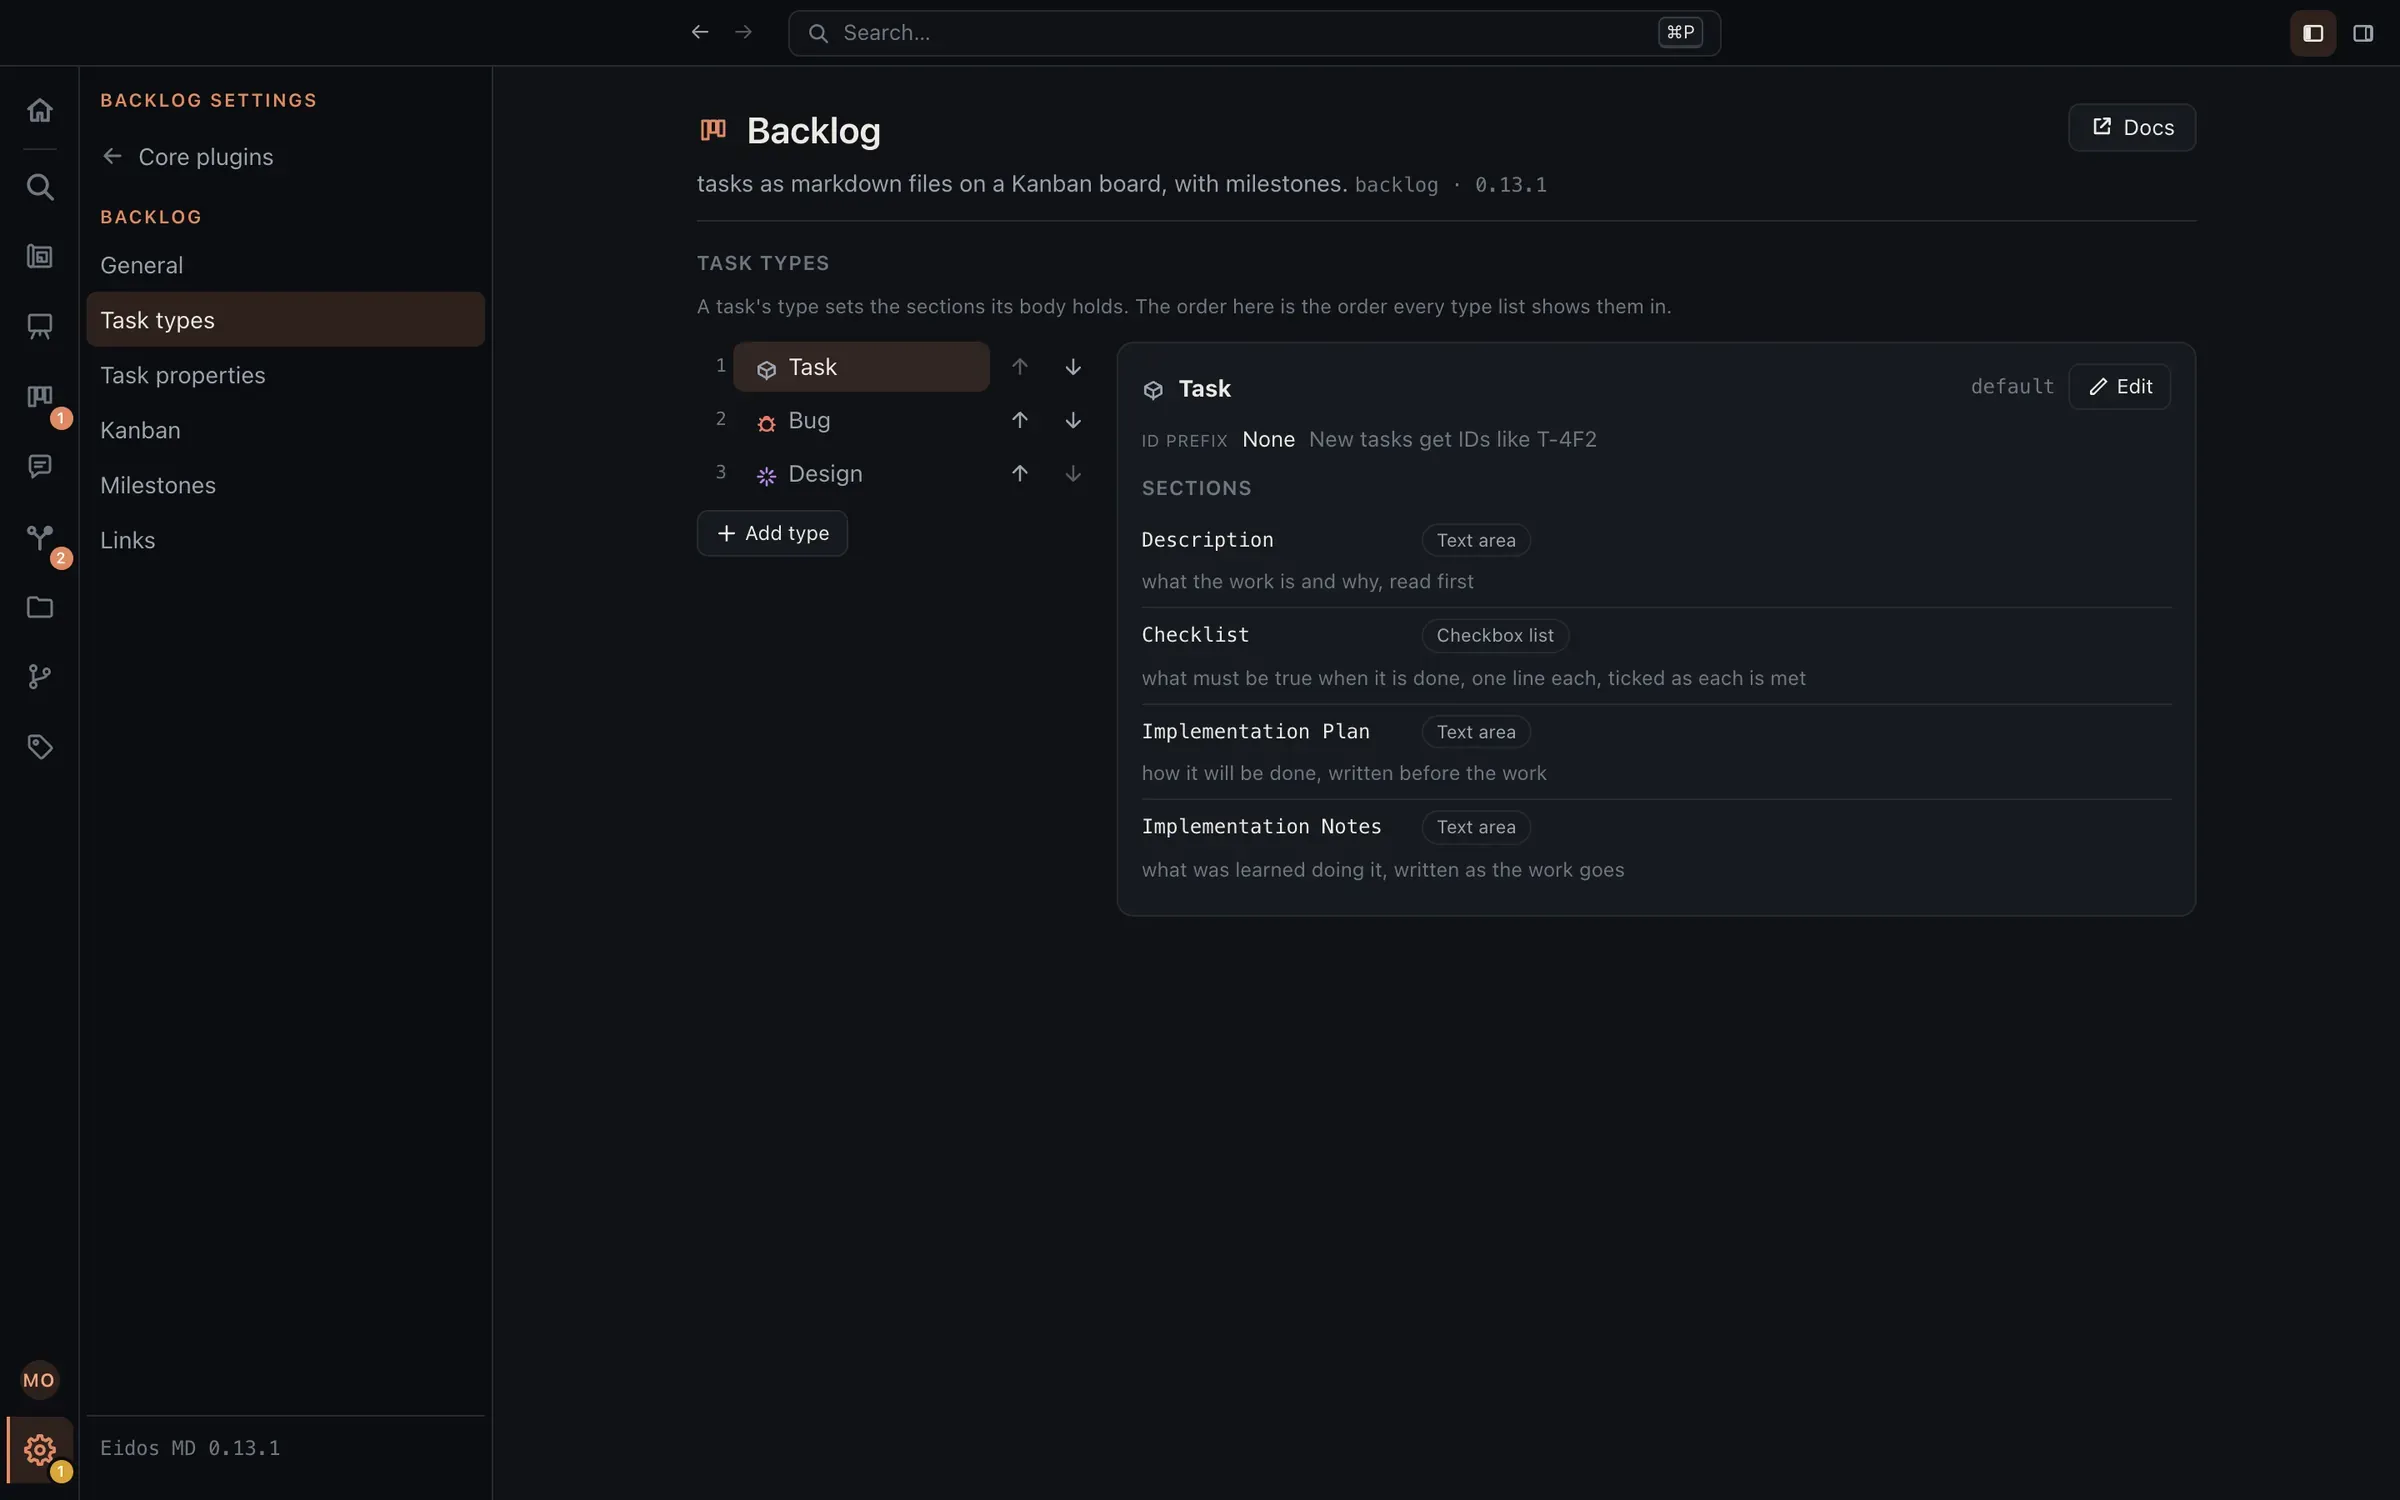
Task: Go back to Core plugins
Action: point(187,157)
